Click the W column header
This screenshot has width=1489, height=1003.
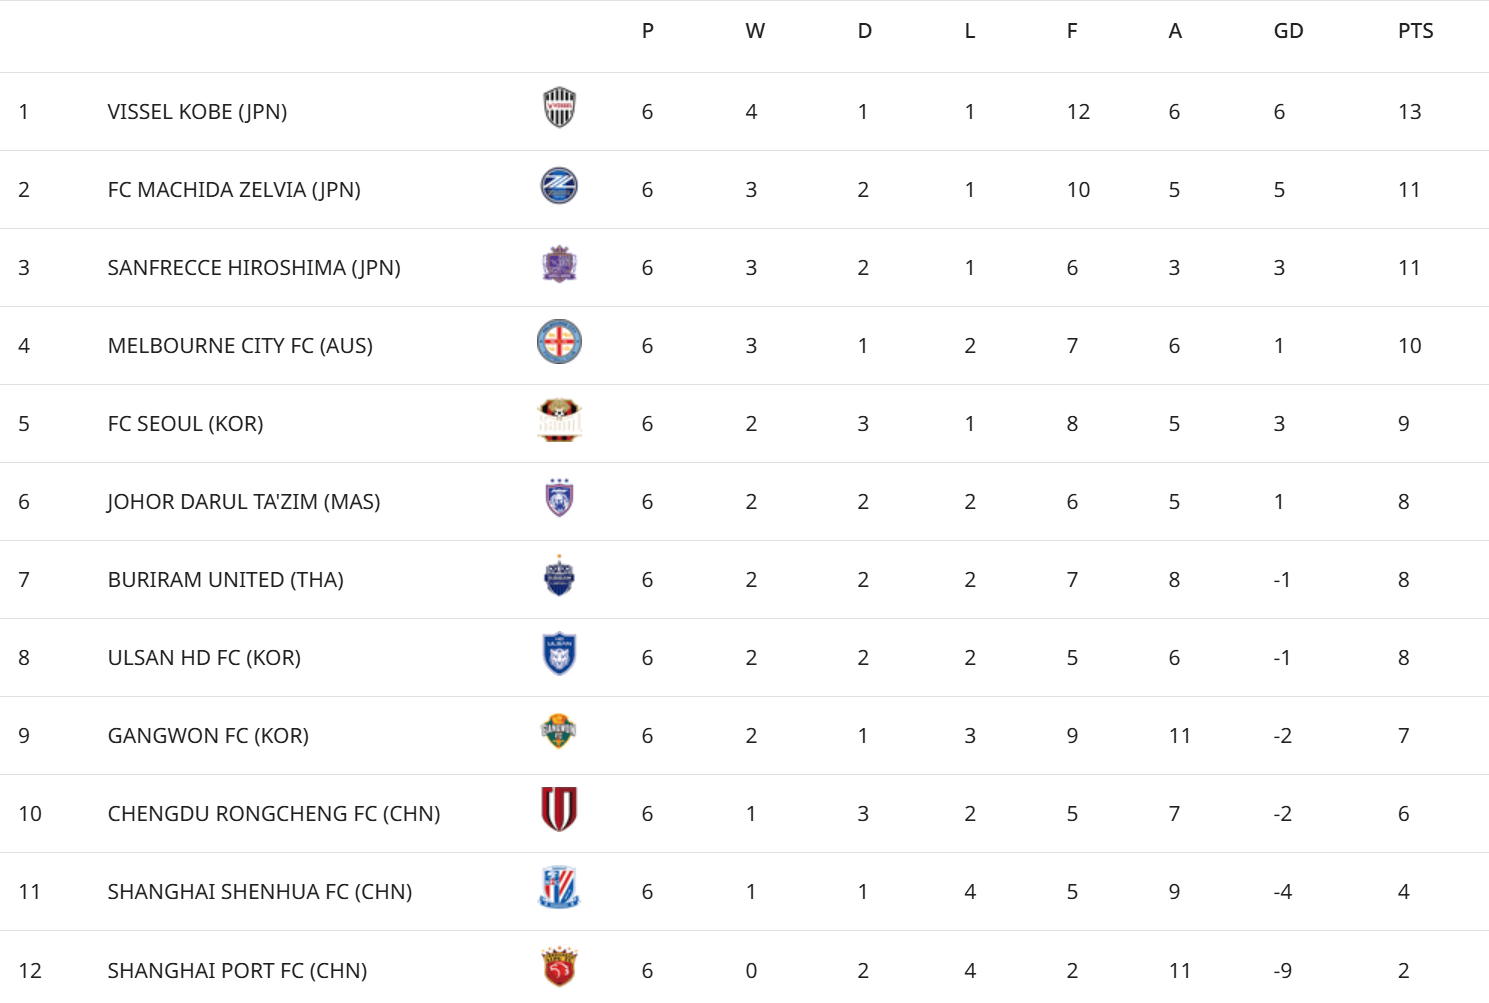pos(755,31)
